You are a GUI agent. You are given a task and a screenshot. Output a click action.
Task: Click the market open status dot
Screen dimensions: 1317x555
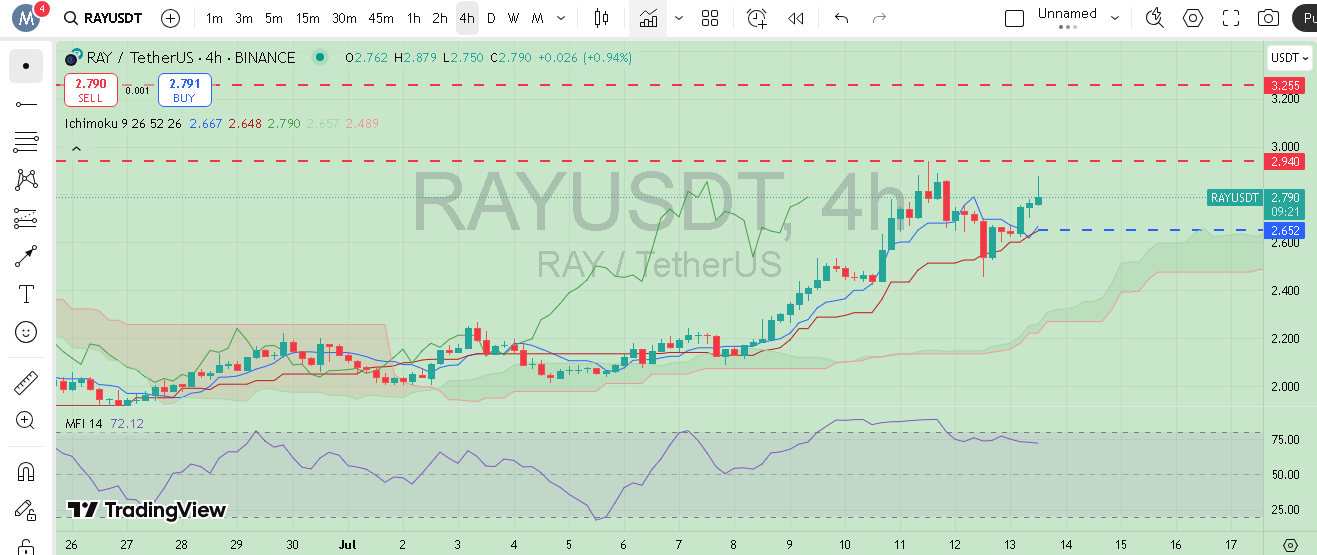point(318,58)
